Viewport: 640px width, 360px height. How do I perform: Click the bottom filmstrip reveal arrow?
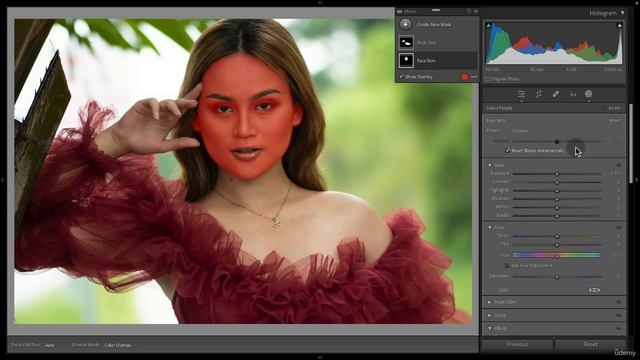pos(320,357)
